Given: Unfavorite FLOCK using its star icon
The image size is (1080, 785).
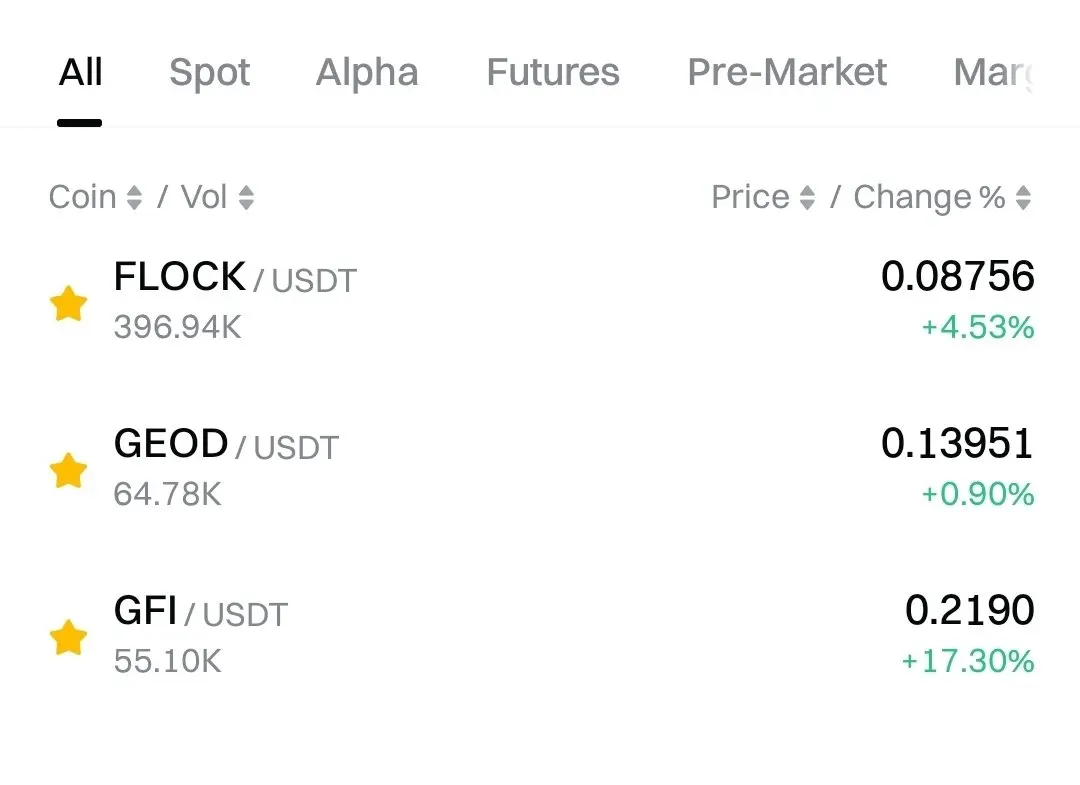Looking at the screenshot, I should point(68,303).
